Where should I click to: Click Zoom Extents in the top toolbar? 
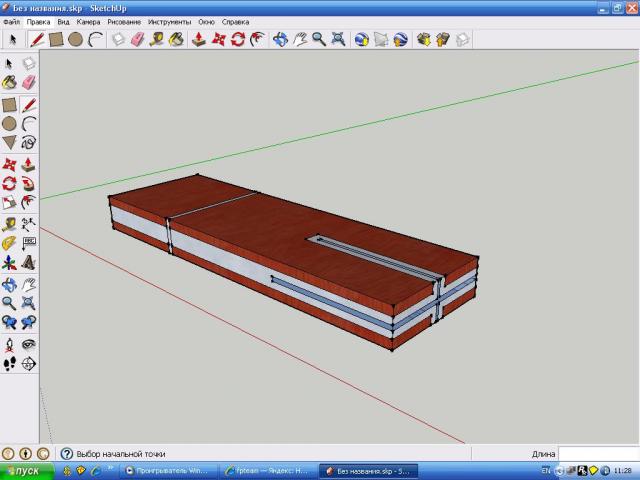tap(338, 40)
